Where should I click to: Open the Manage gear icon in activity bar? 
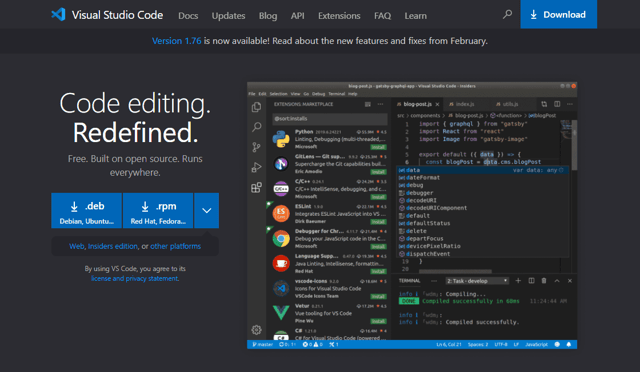256,330
